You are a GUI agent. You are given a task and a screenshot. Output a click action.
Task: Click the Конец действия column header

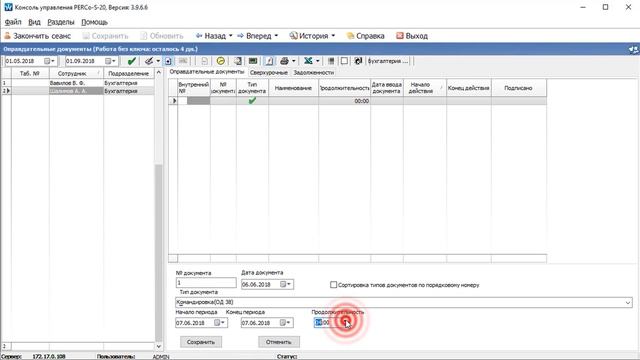pyautogui.click(x=469, y=88)
